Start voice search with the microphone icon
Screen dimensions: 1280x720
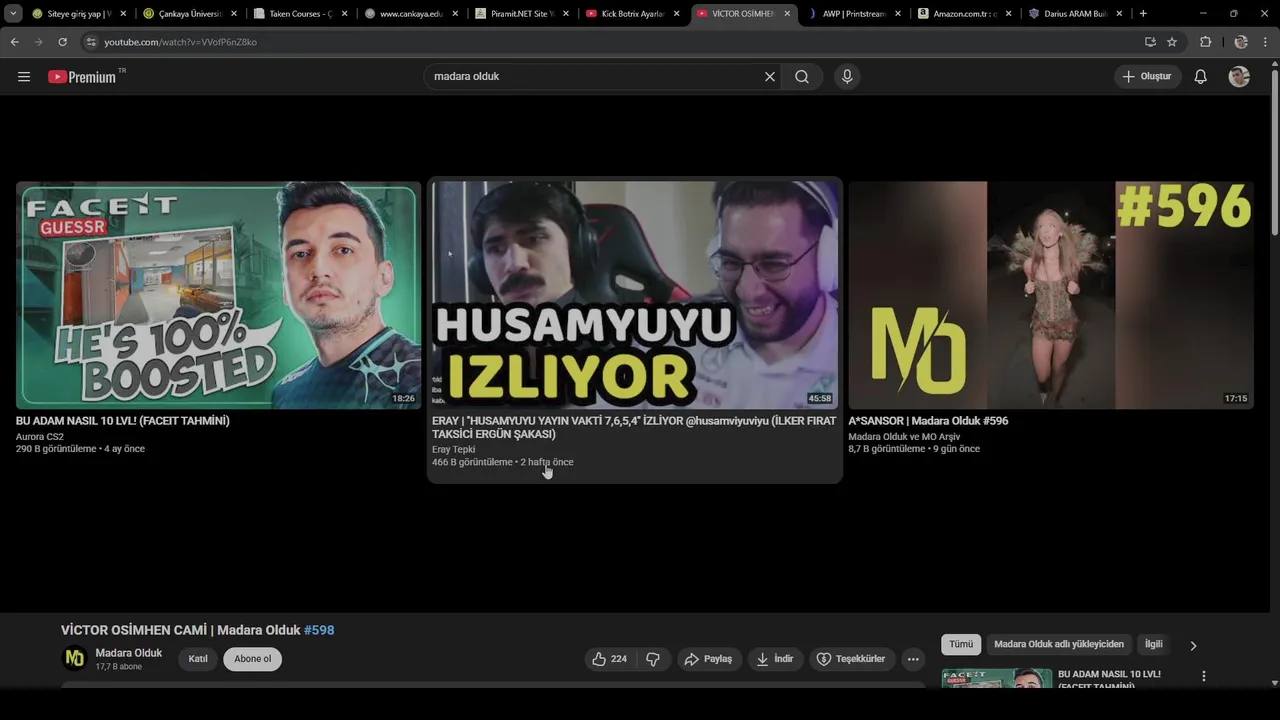(847, 77)
